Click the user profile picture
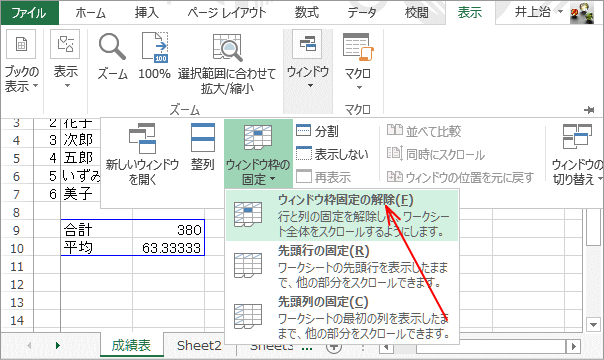 click(582, 13)
